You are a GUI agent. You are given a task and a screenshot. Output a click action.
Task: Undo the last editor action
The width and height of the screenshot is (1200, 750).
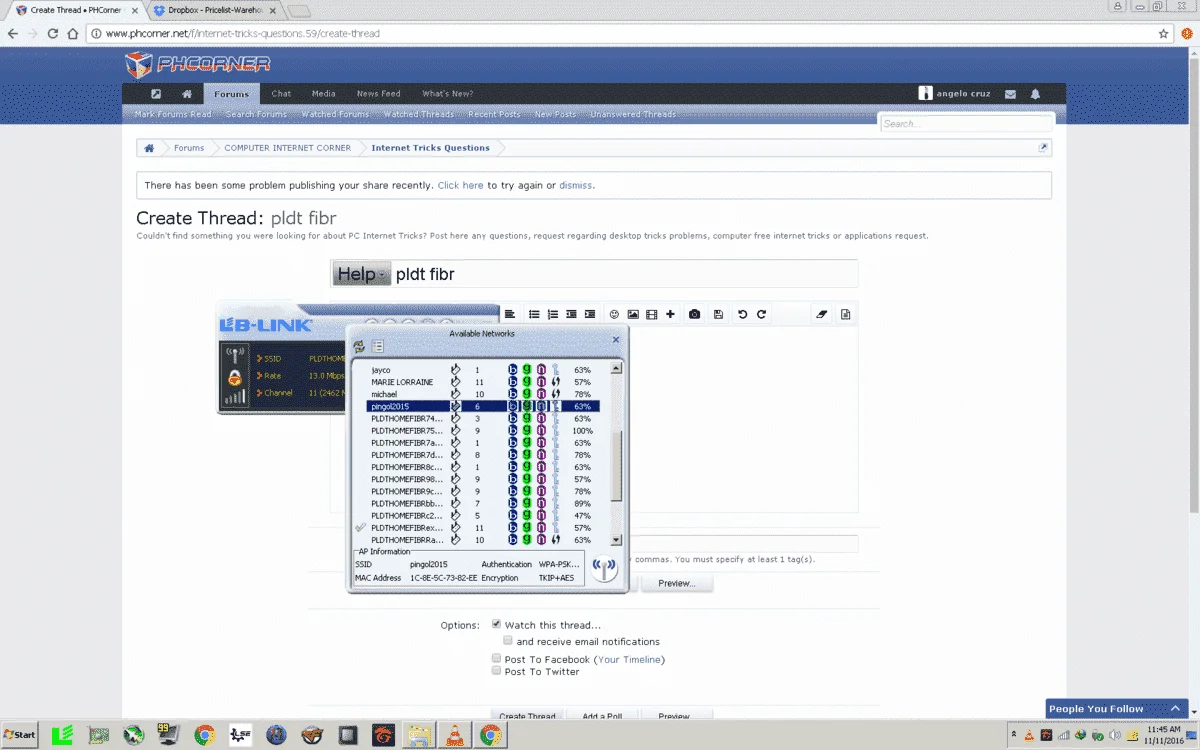[x=742, y=314]
